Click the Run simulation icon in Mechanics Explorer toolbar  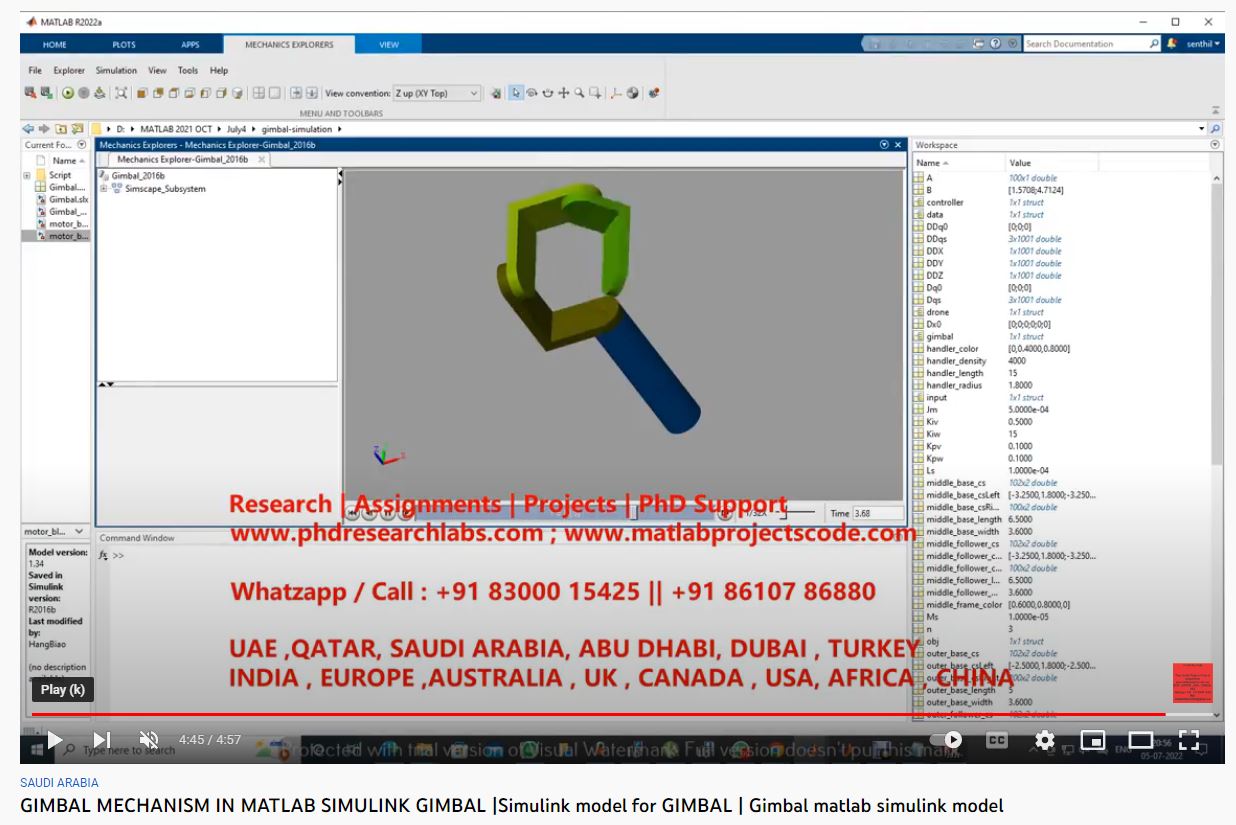[68, 93]
